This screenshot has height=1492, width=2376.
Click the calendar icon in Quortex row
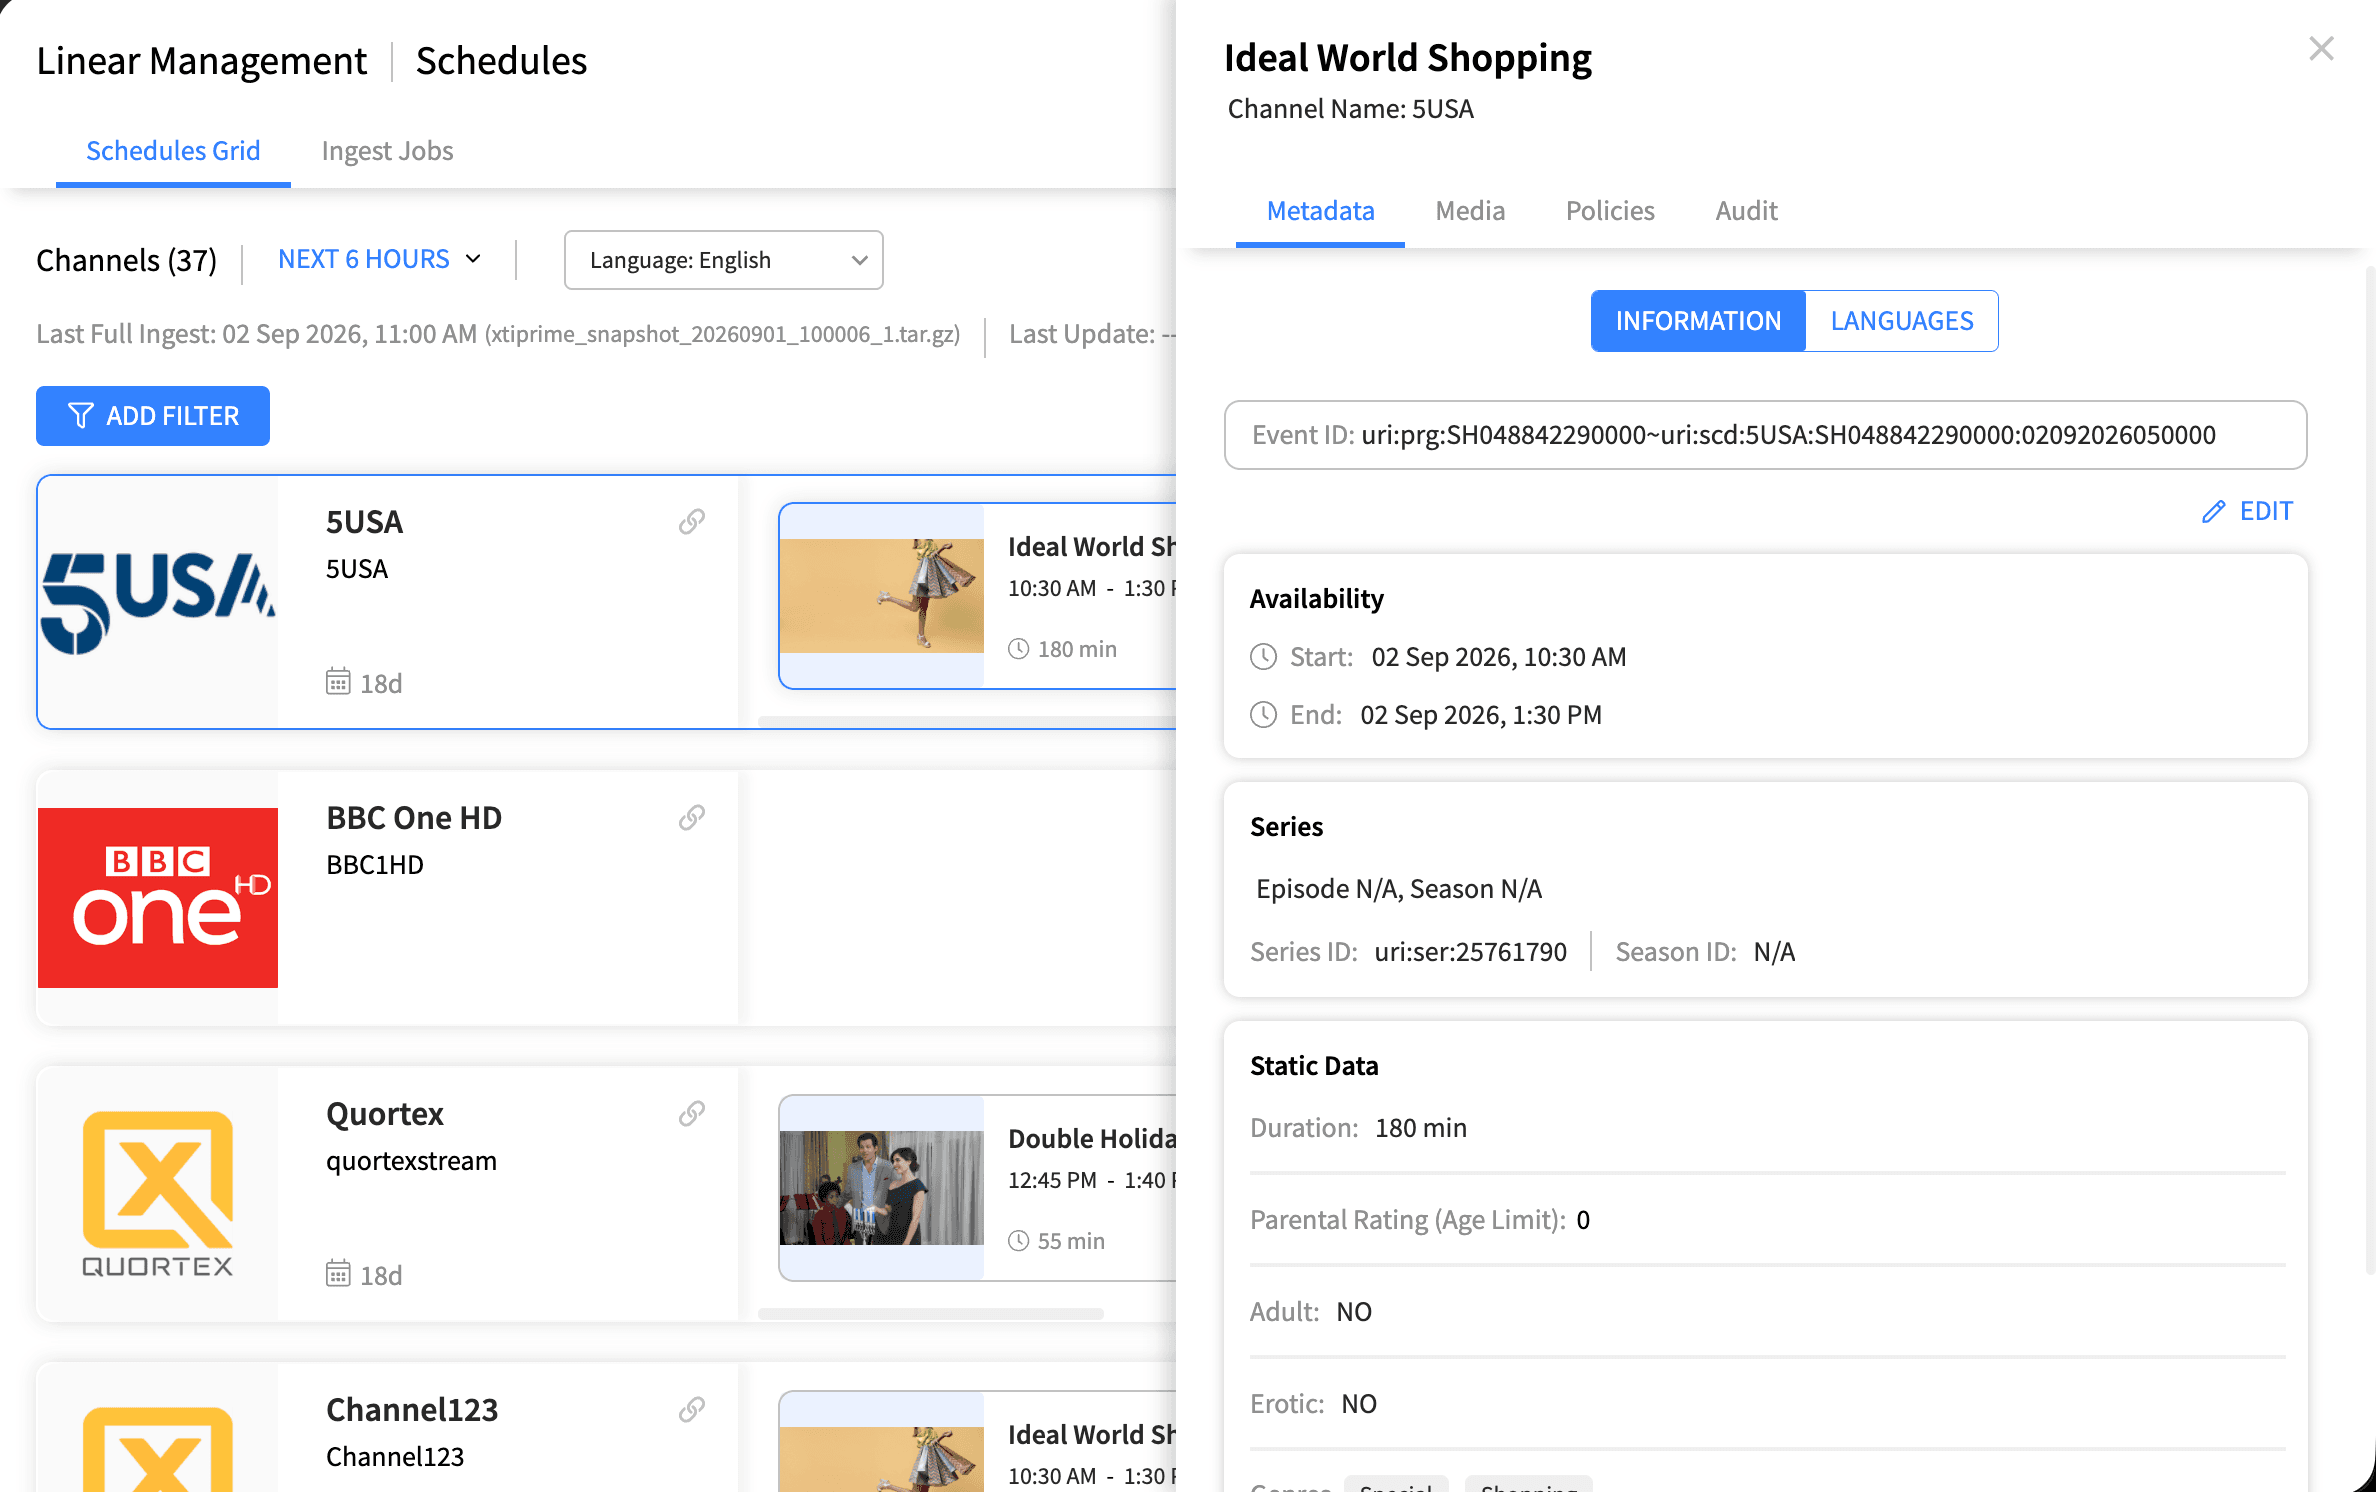tap(338, 1274)
